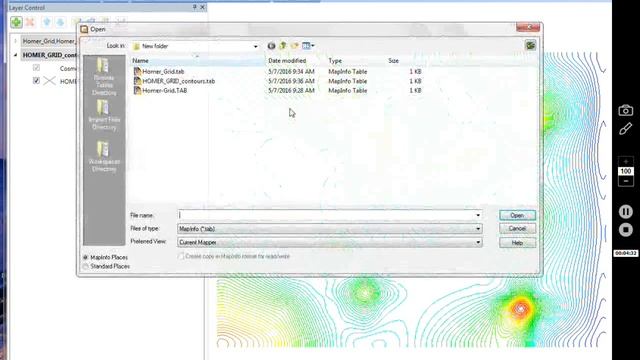The image size is (640, 360).
Task: Stop the screen recording
Action: click(x=626, y=230)
